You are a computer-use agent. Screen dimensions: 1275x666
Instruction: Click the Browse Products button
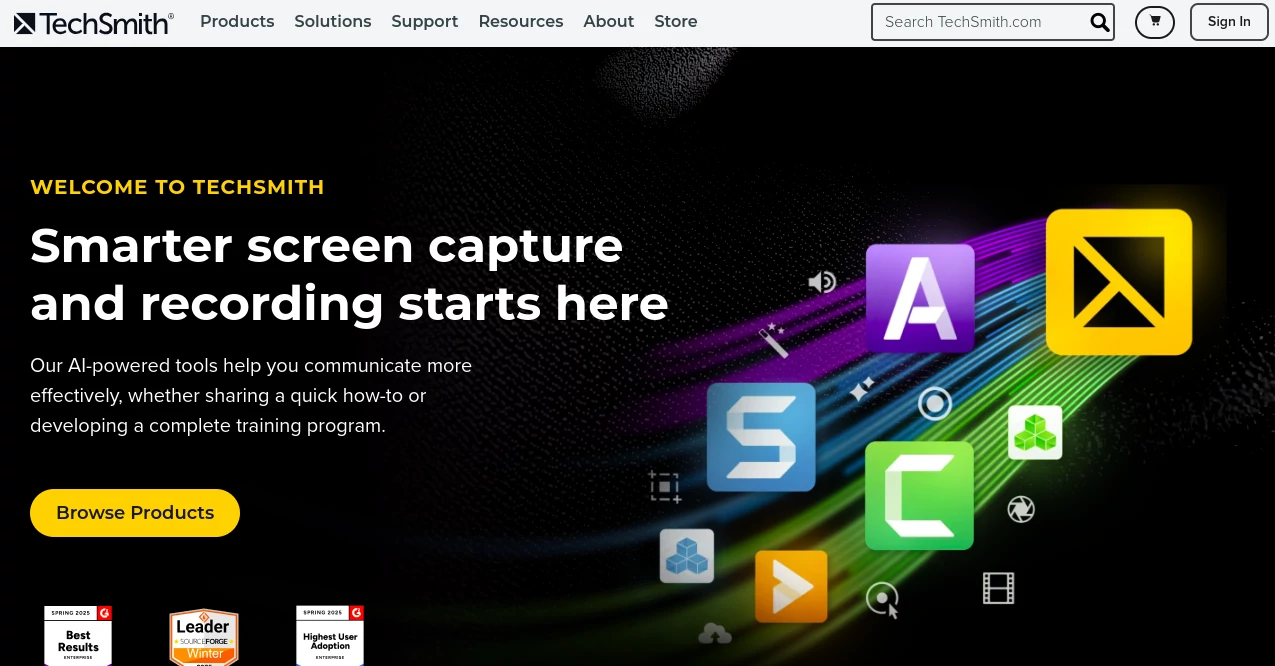pos(135,513)
